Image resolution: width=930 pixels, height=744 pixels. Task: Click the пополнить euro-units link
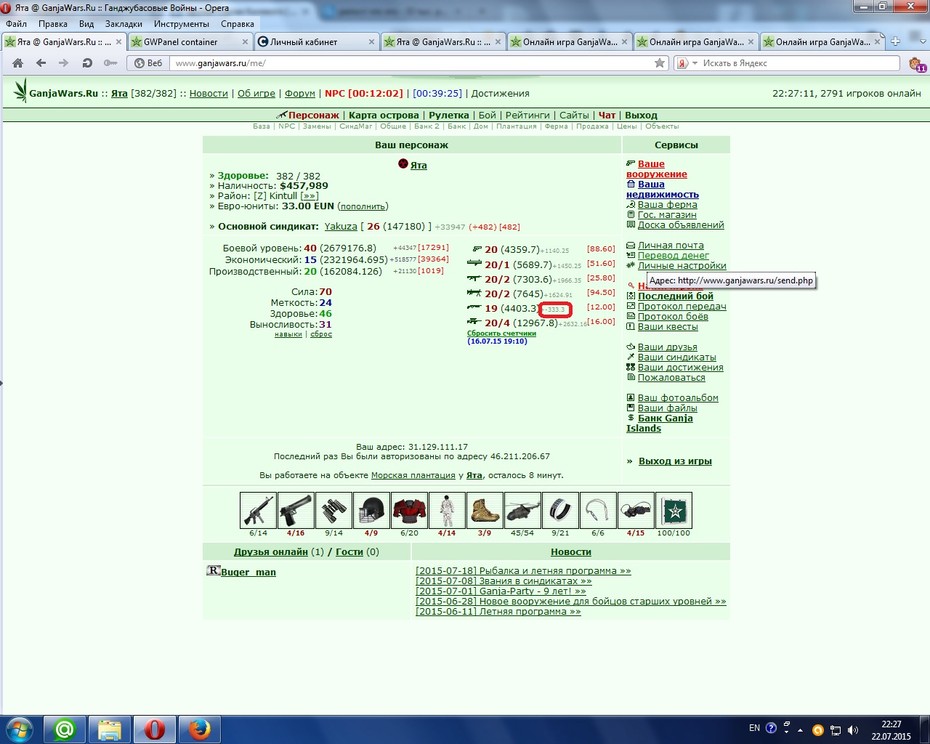(362, 206)
